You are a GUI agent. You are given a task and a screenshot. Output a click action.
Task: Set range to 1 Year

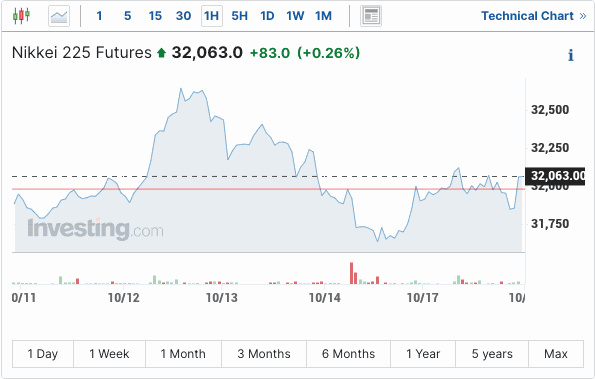423,354
